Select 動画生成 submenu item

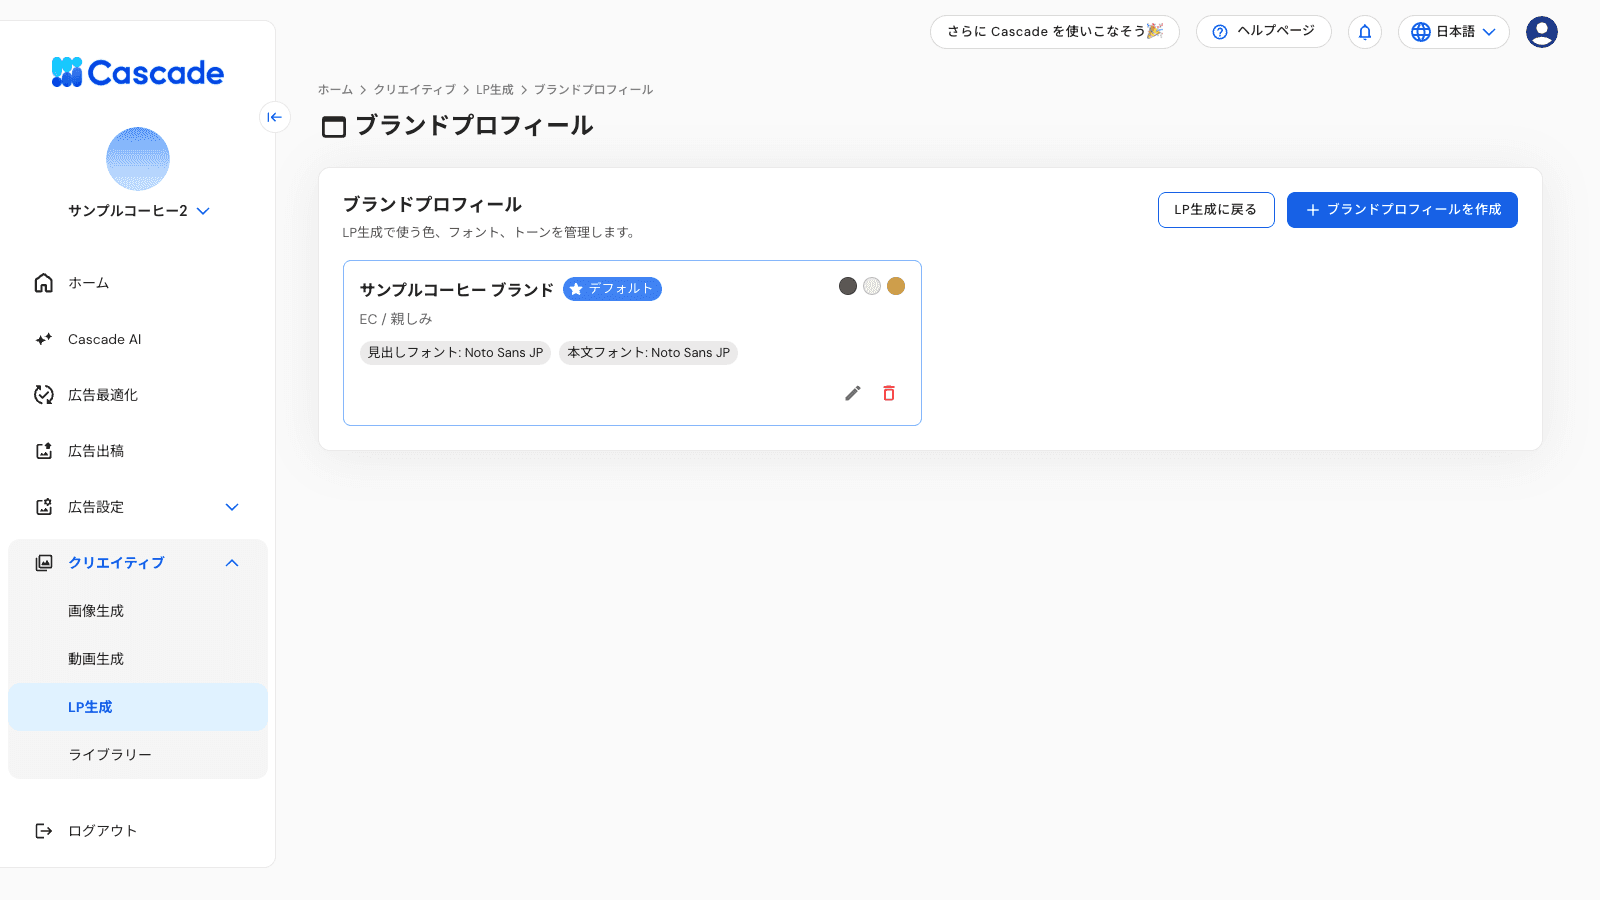[x=138, y=659]
